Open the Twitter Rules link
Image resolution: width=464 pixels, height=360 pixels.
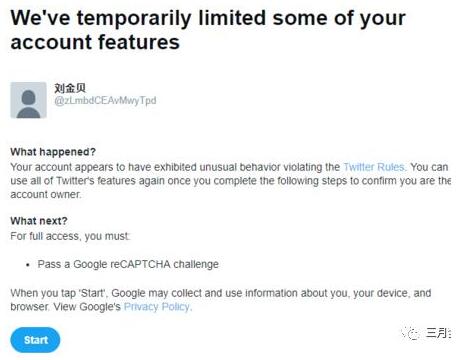coord(374,167)
